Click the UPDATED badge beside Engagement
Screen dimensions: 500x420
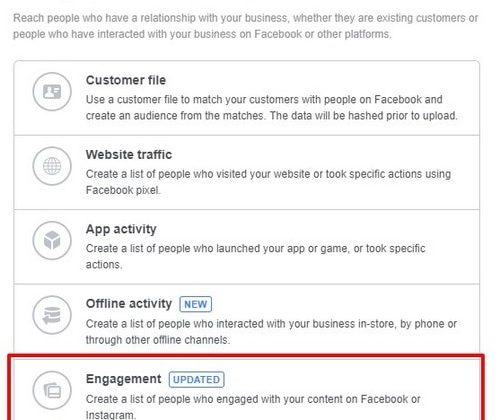click(196, 380)
